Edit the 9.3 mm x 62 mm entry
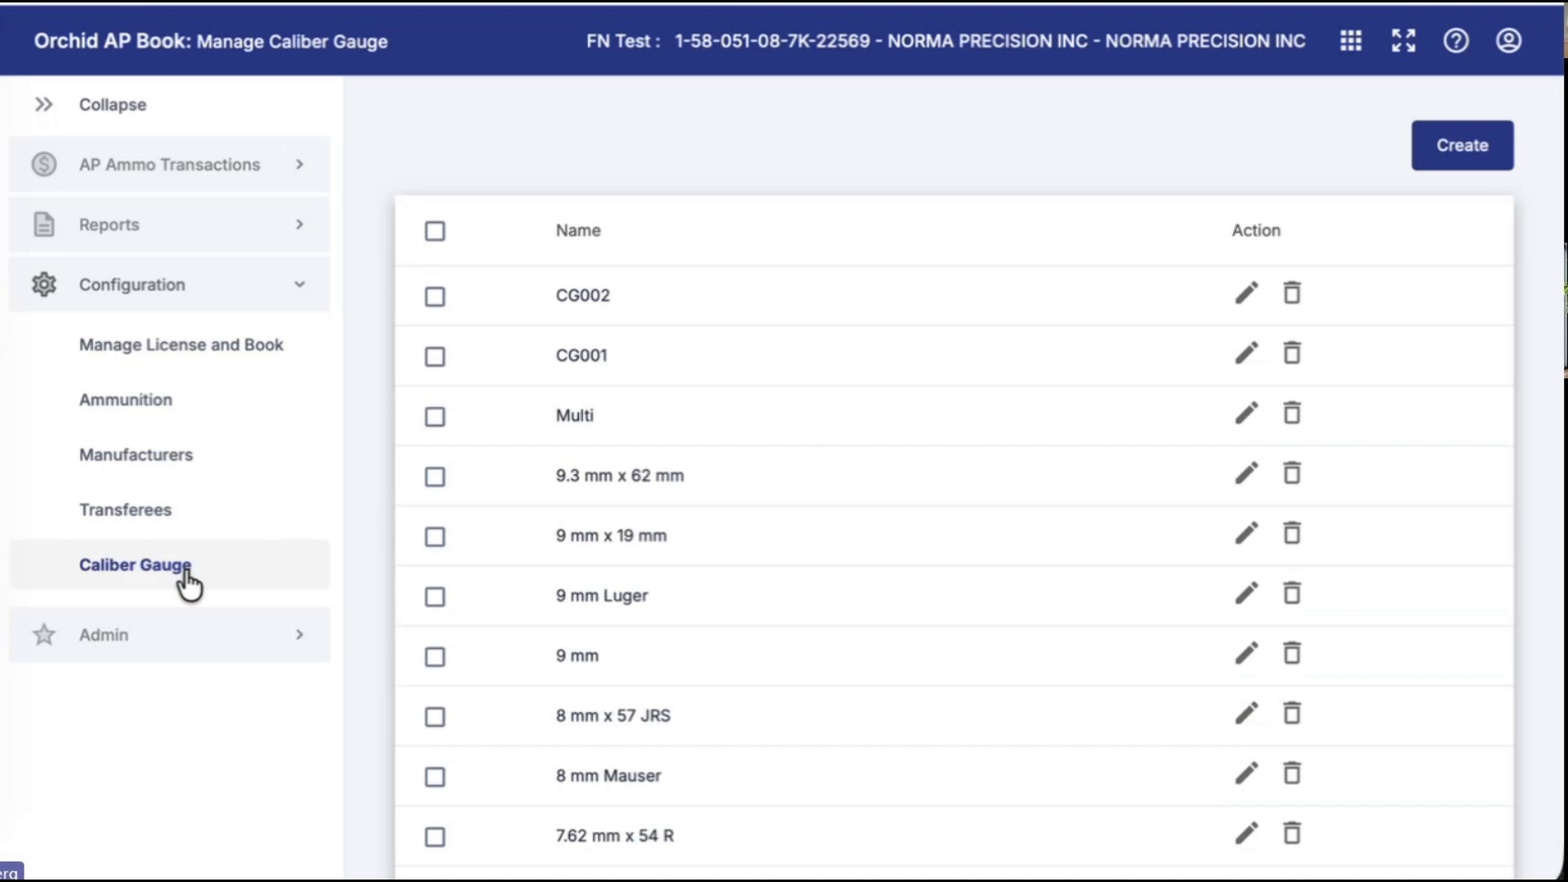 click(x=1246, y=473)
